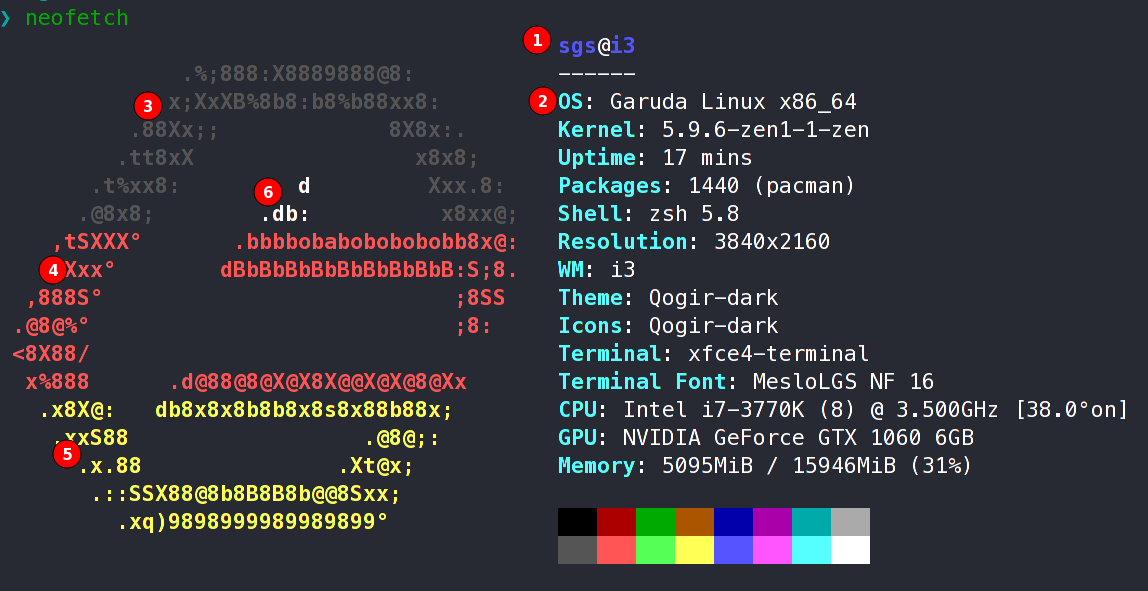This screenshot has height=591, width=1148.
Task: Click the Memory usage line
Action: tap(764, 466)
